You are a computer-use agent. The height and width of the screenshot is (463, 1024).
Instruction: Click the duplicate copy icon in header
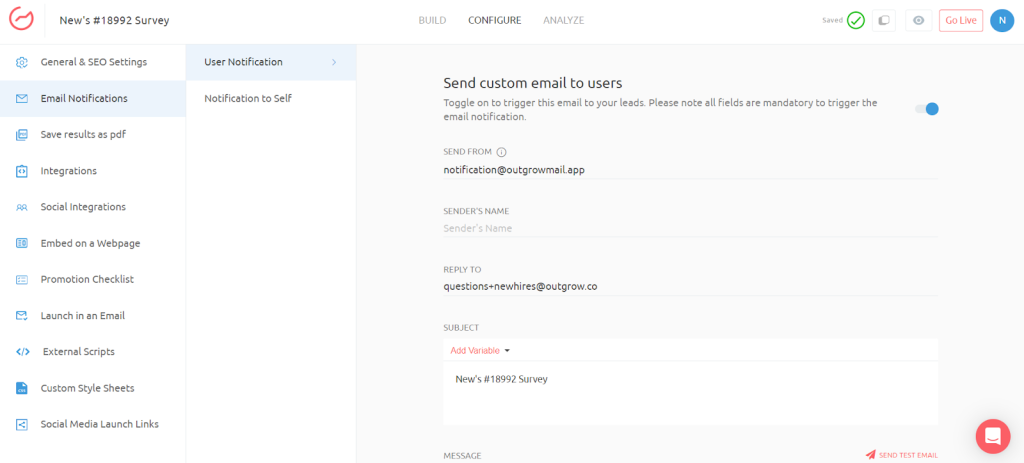[883, 20]
